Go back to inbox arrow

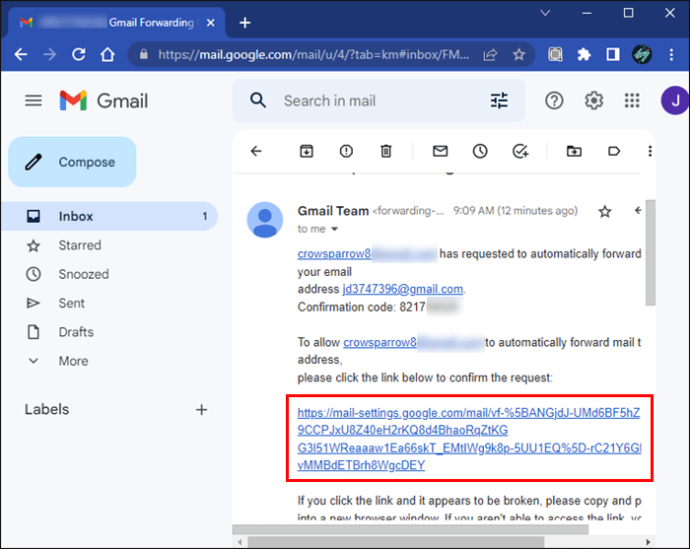pyautogui.click(x=256, y=151)
